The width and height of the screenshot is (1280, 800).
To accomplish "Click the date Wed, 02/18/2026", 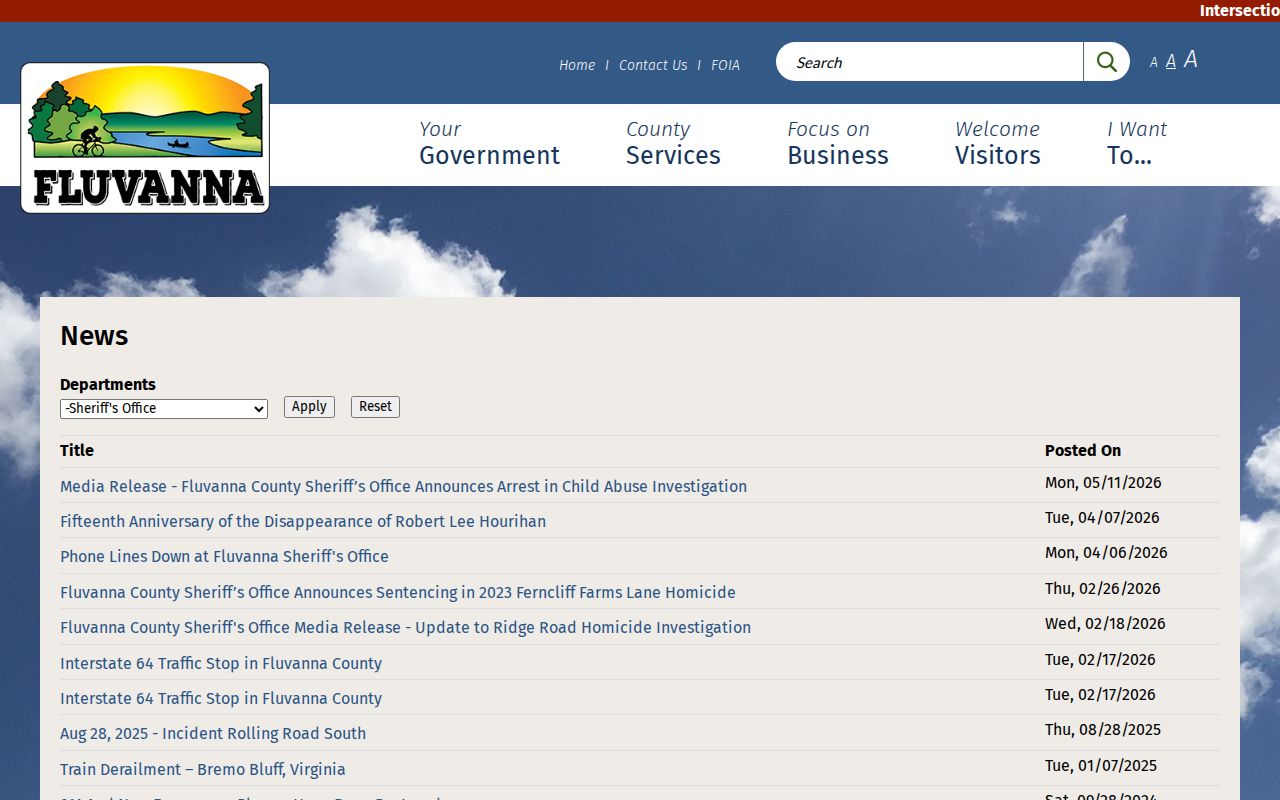I will click(x=1105, y=624).
